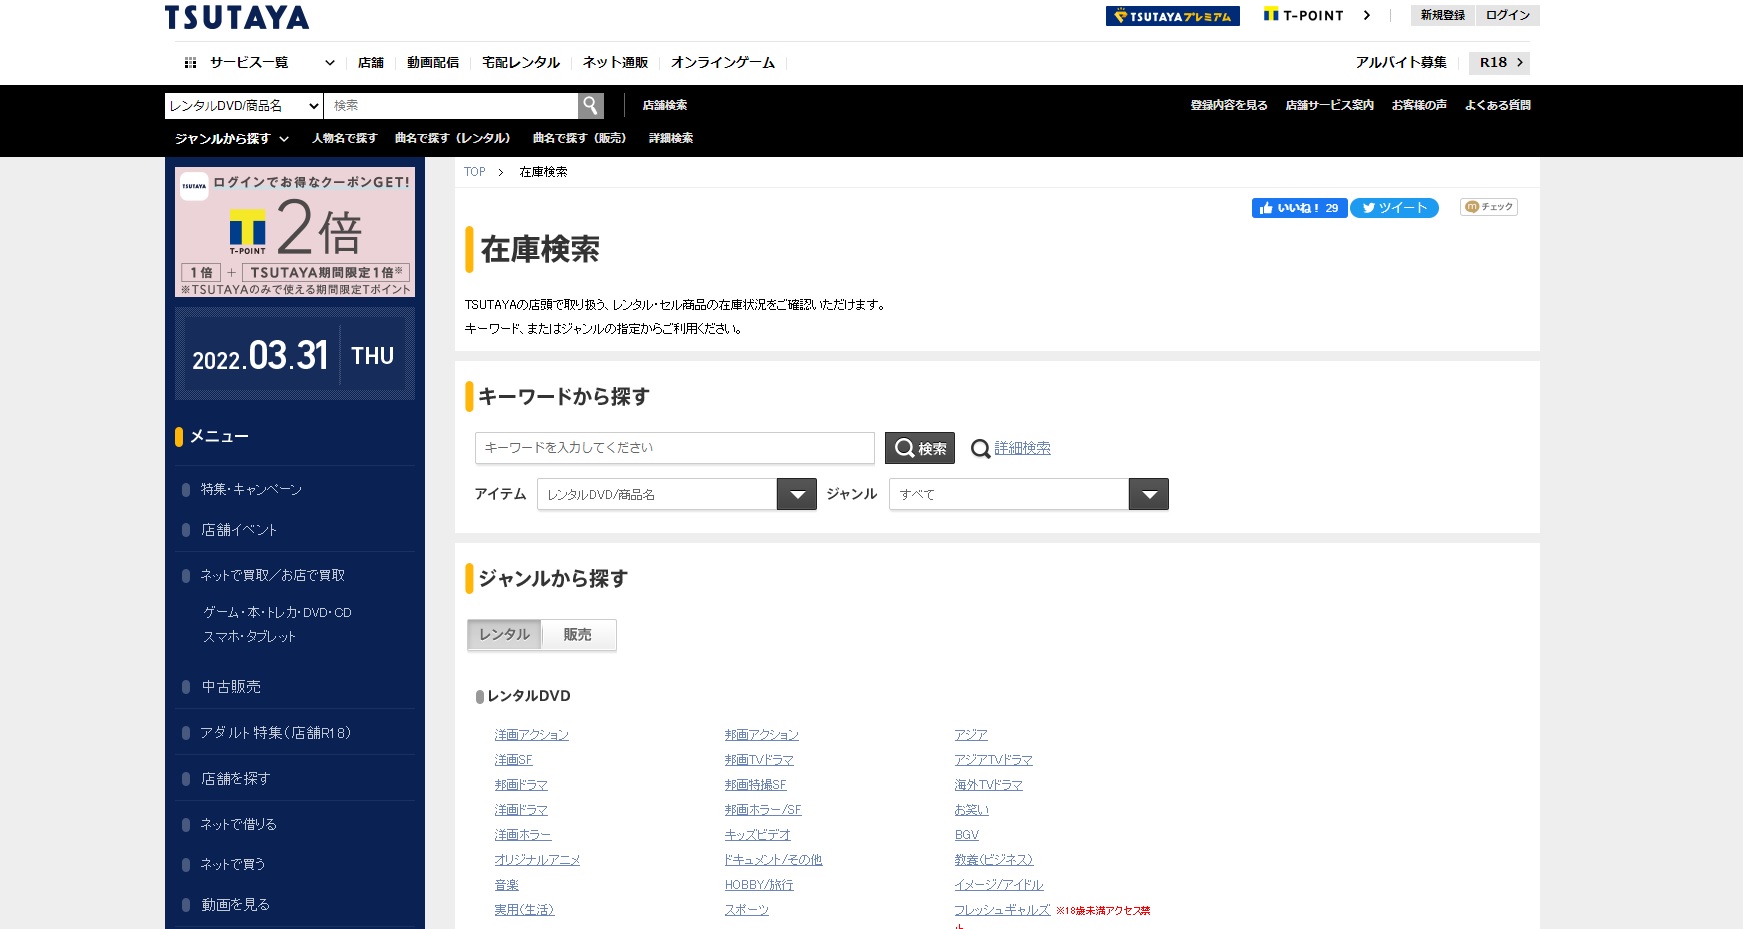Click the アルバイト募集 link
This screenshot has height=929, width=1743.
[x=1401, y=62]
